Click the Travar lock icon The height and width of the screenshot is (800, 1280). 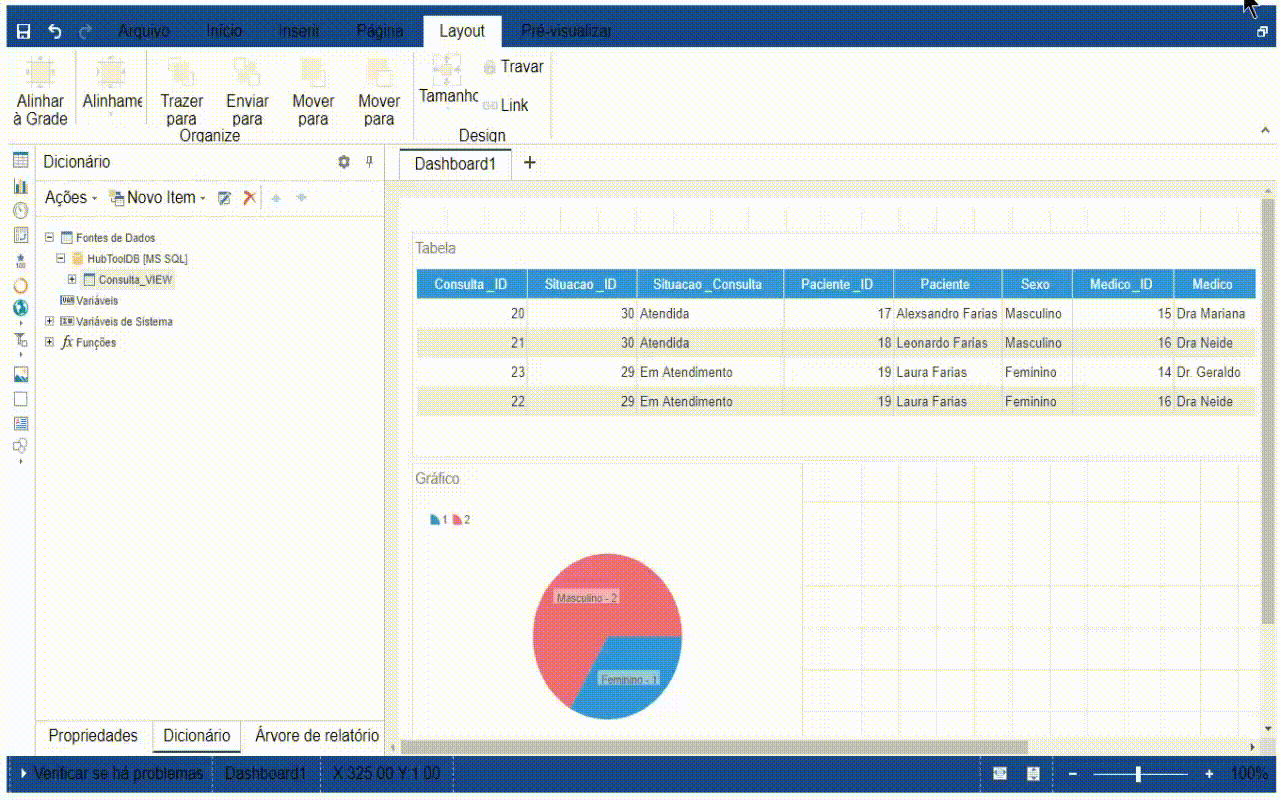pos(490,68)
